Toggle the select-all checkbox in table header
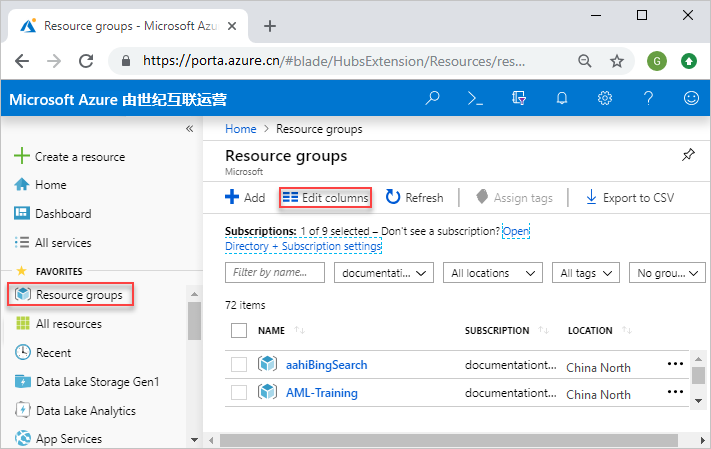Viewport: 711px width, 449px height. tap(239, 330)
